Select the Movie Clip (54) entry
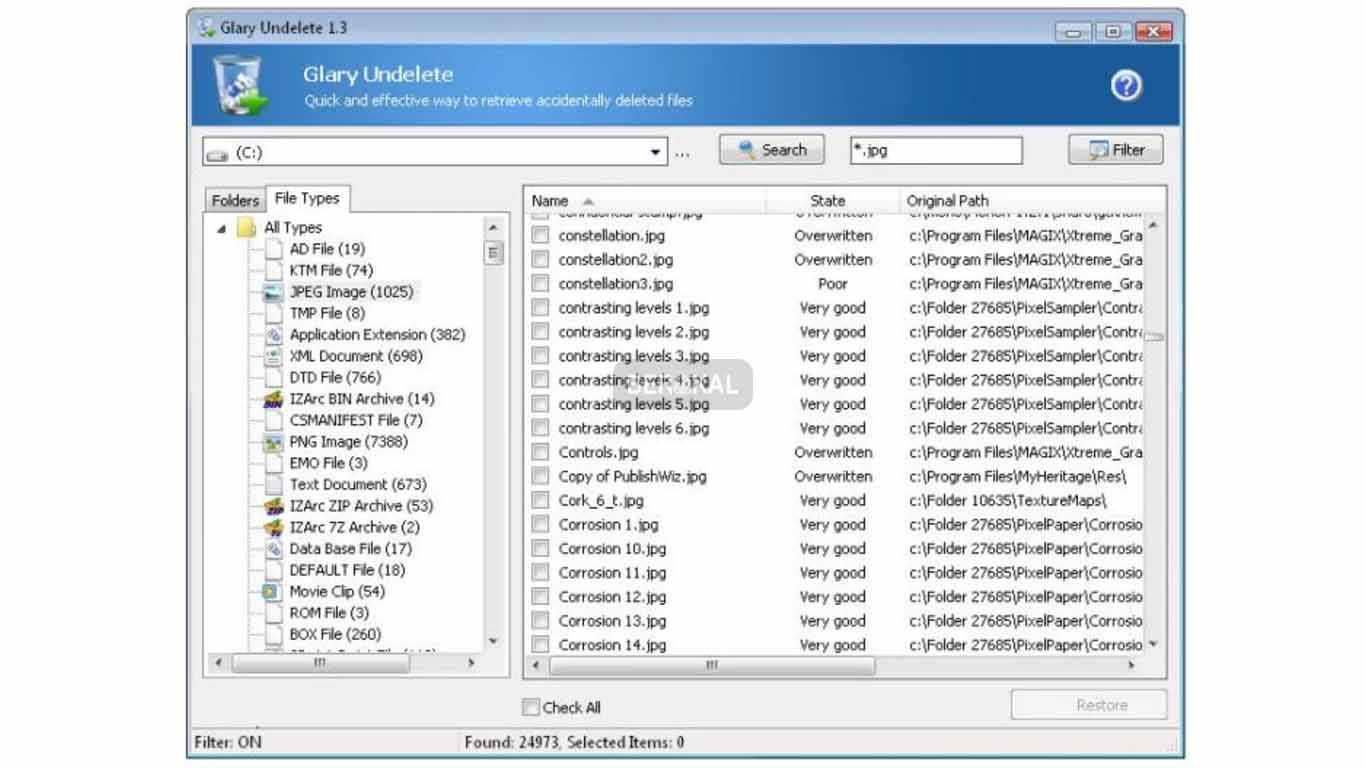The width and height of the screenshot is (1366, 768). [337, 591]
